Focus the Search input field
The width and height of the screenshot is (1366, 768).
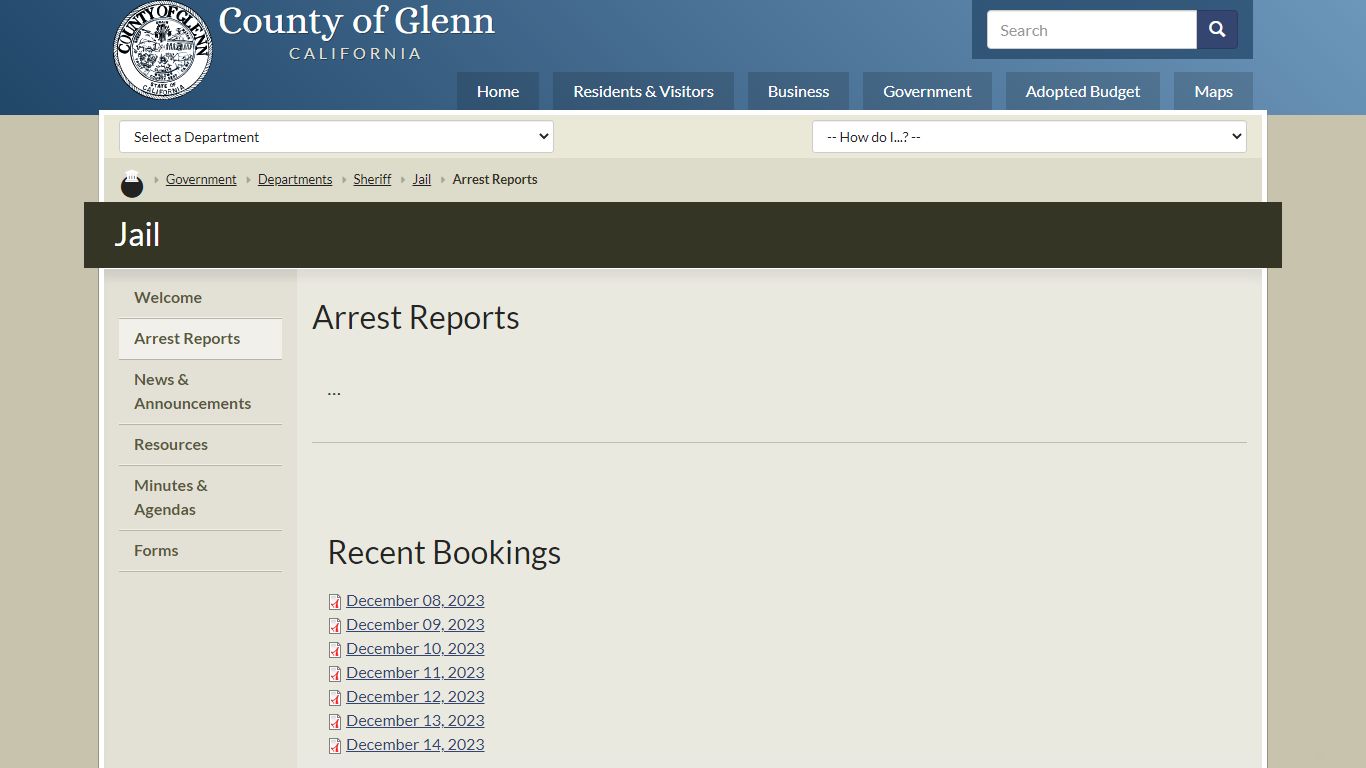(x=1092, y=30)
